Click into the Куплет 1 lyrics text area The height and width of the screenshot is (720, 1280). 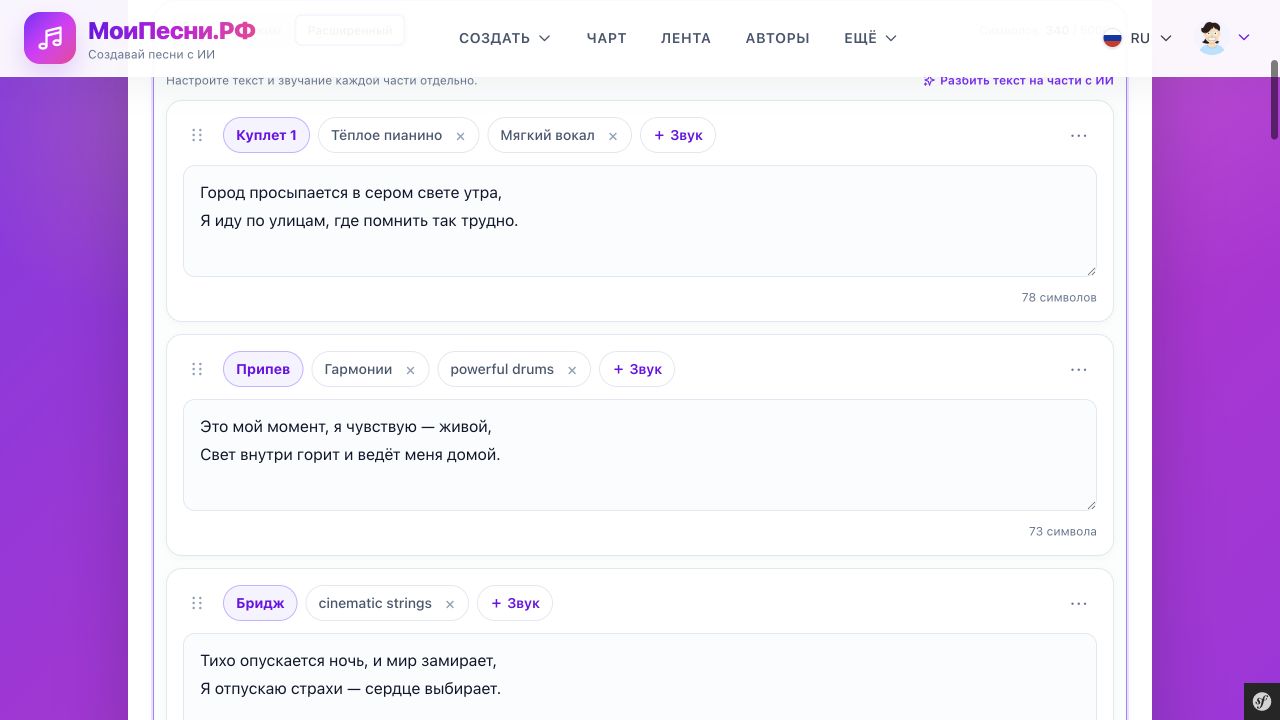(x=640, y=221)
